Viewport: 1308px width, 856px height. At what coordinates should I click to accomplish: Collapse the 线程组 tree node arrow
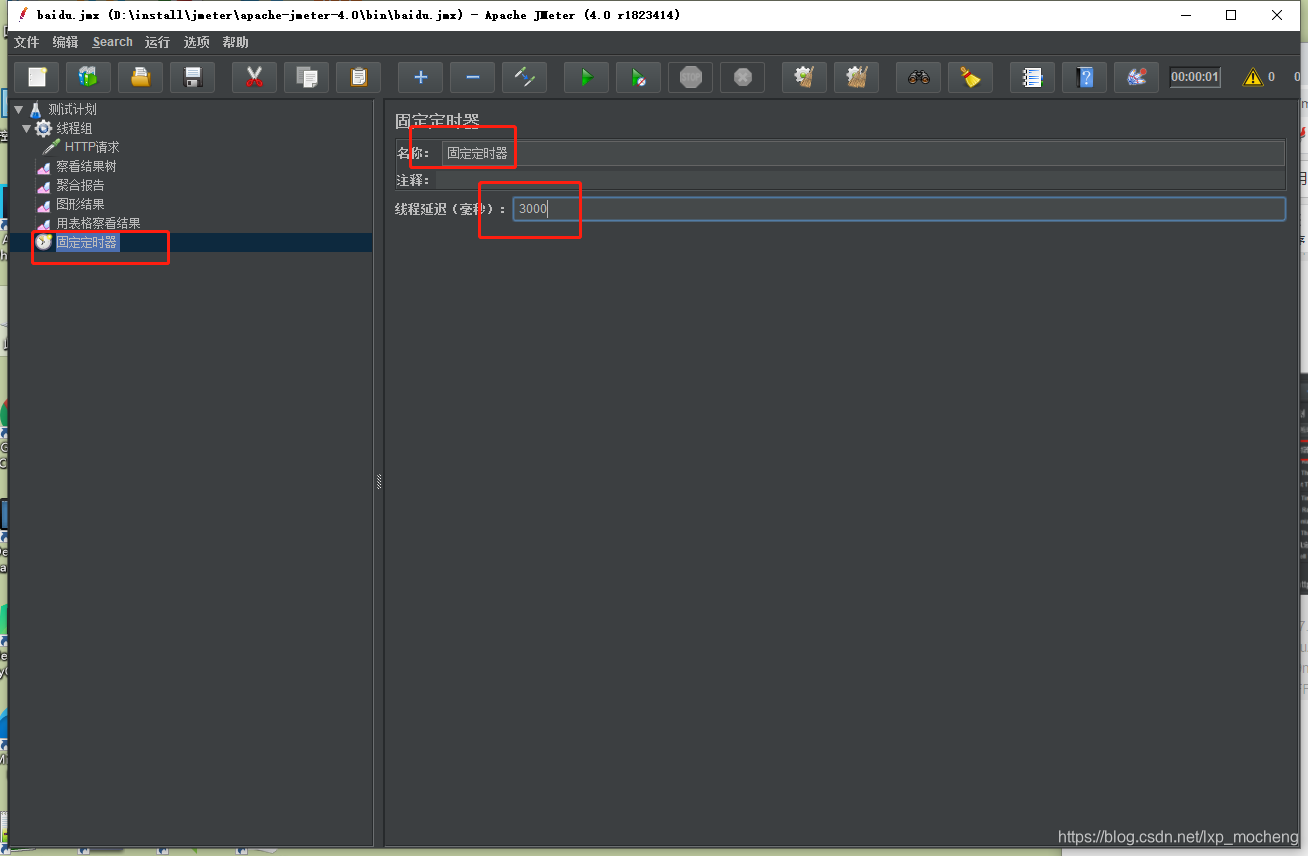coord(27,128)
